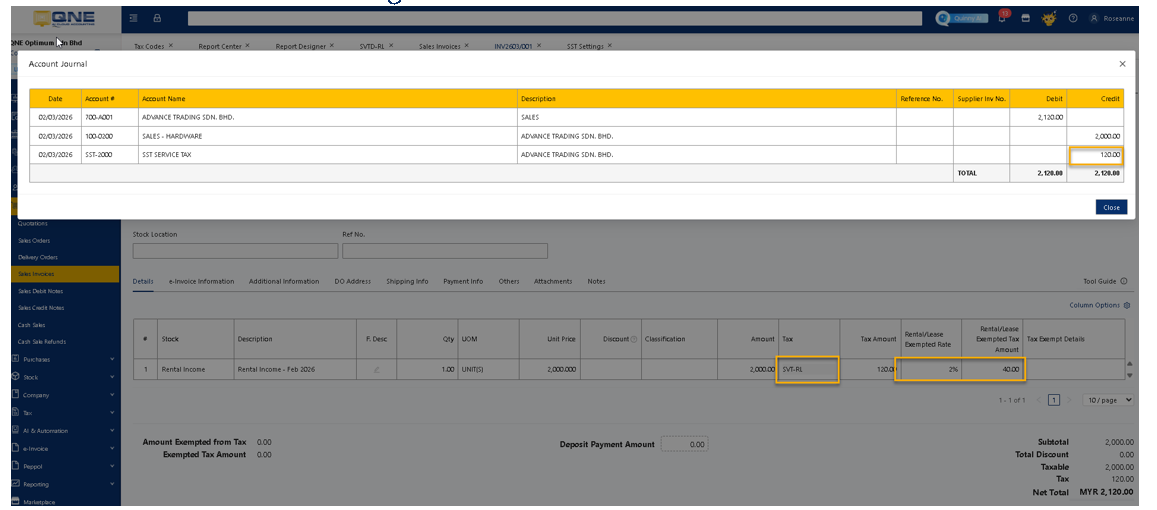Image resolution: width=1157 pixels, height=510 pixels.
Task: Open the notifications bell icon
Action: coord(1002,18)
